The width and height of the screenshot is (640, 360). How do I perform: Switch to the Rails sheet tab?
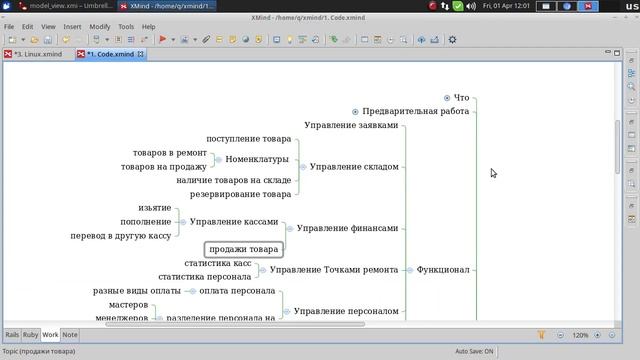[x=12, y=335]
